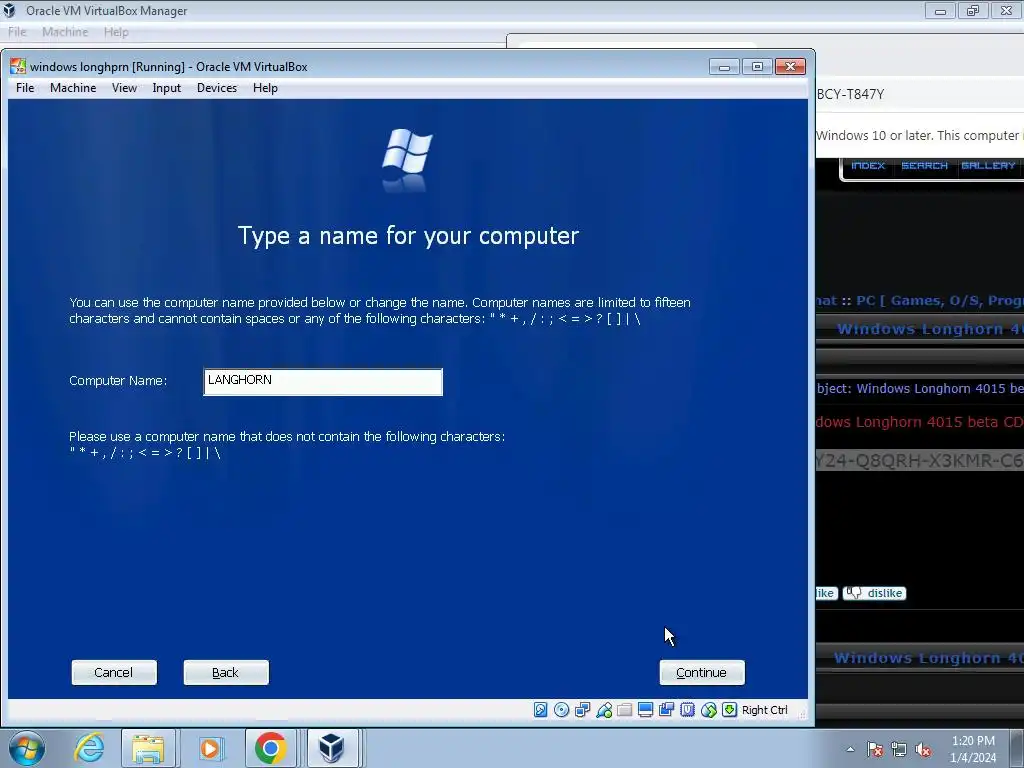
Task: Click the Computer Name input field
Action: [x=323, y=382]
